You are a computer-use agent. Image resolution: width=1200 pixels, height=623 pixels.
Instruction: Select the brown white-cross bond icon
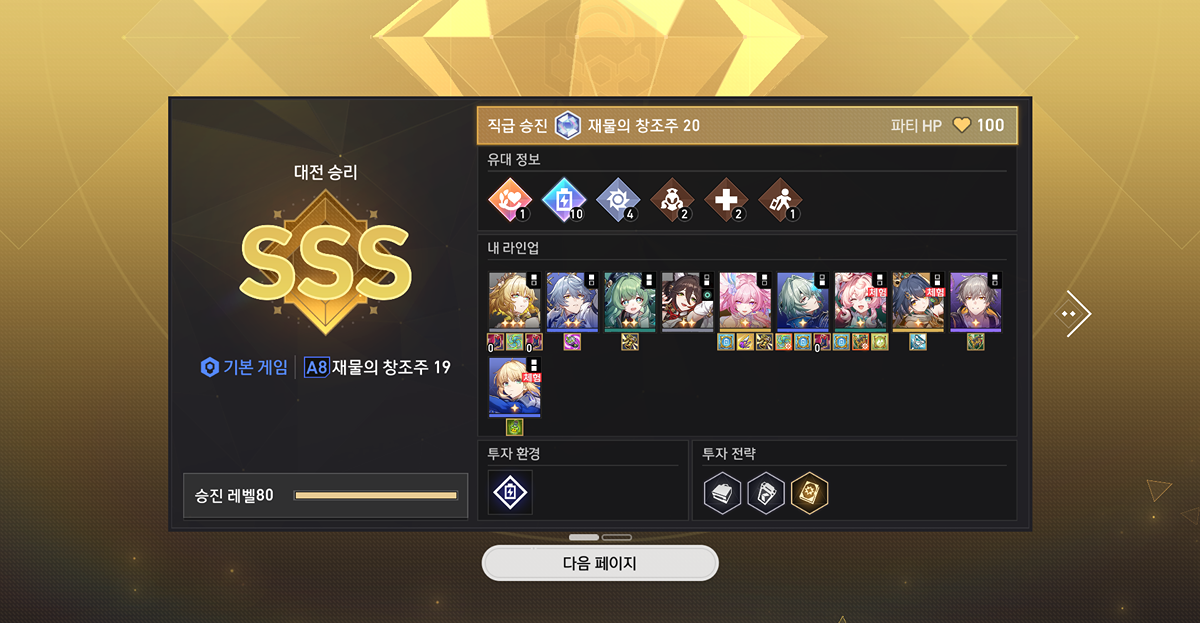click(x=725, y=199)
